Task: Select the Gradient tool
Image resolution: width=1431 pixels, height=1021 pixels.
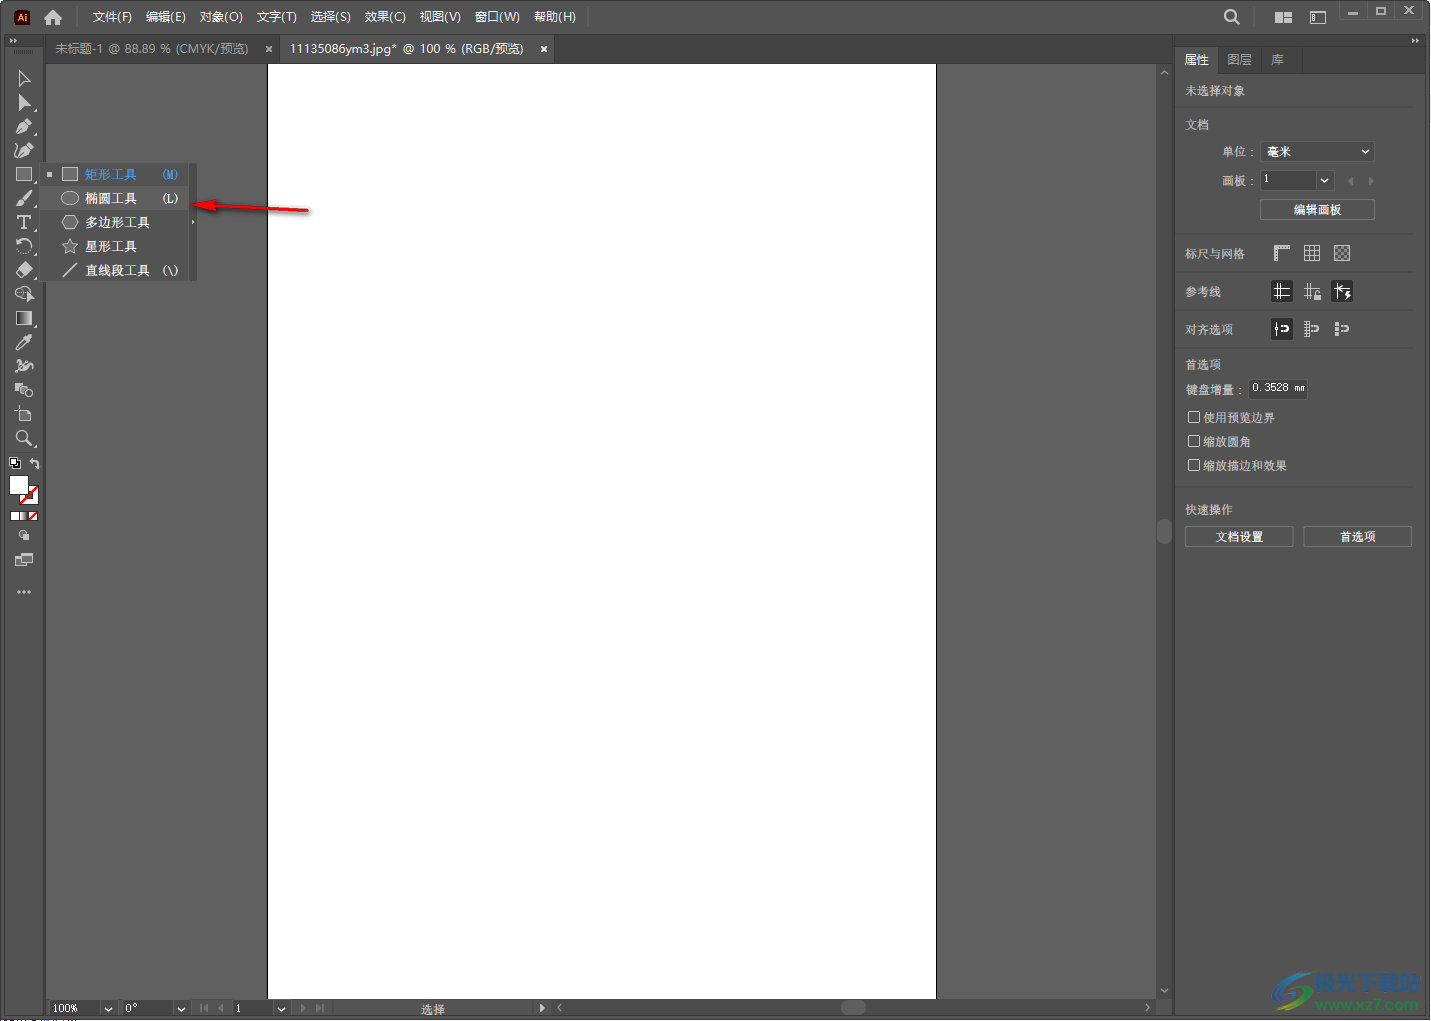Action: 24,318
